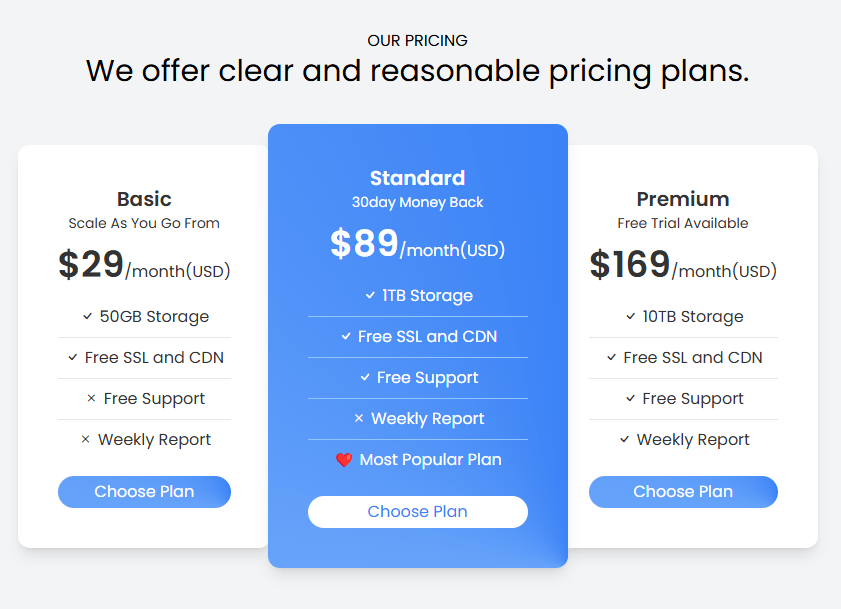Click the Most Popular Plan label
841x609 pixels.
point(430,460)
